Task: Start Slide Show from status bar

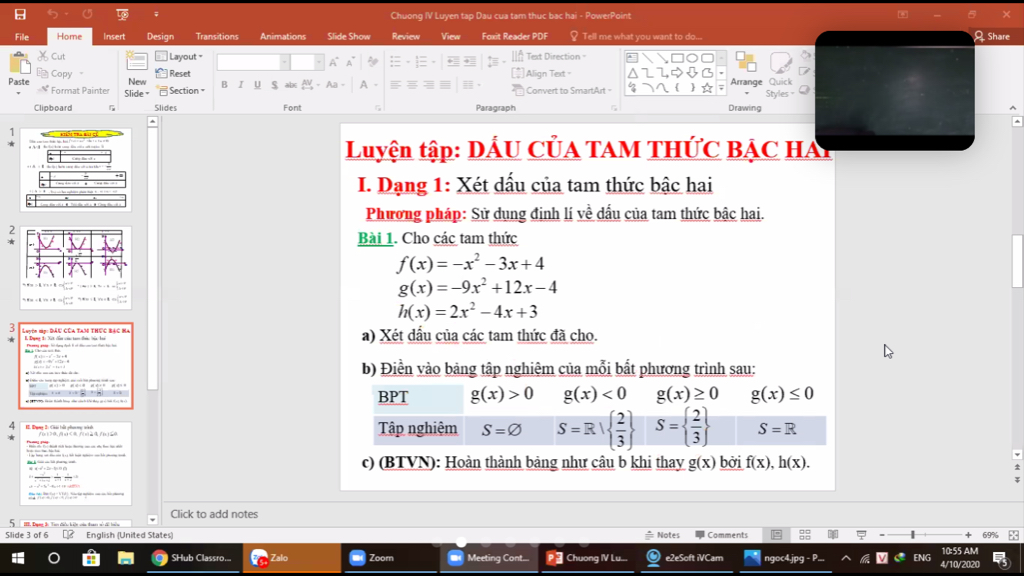Action: pyautogui.click(x=861, y=535)
